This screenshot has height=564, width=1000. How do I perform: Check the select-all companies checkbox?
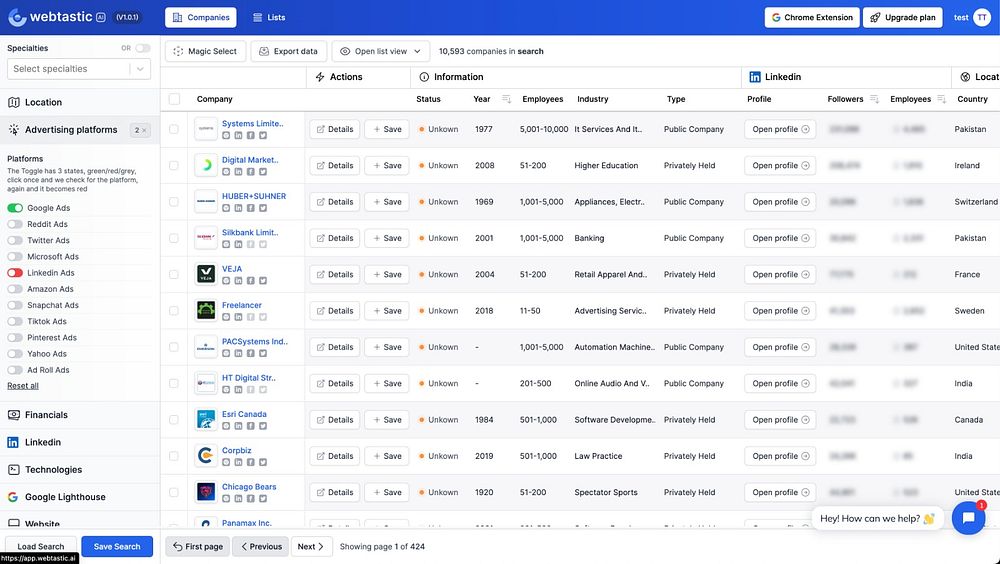[x=174, y=99]
